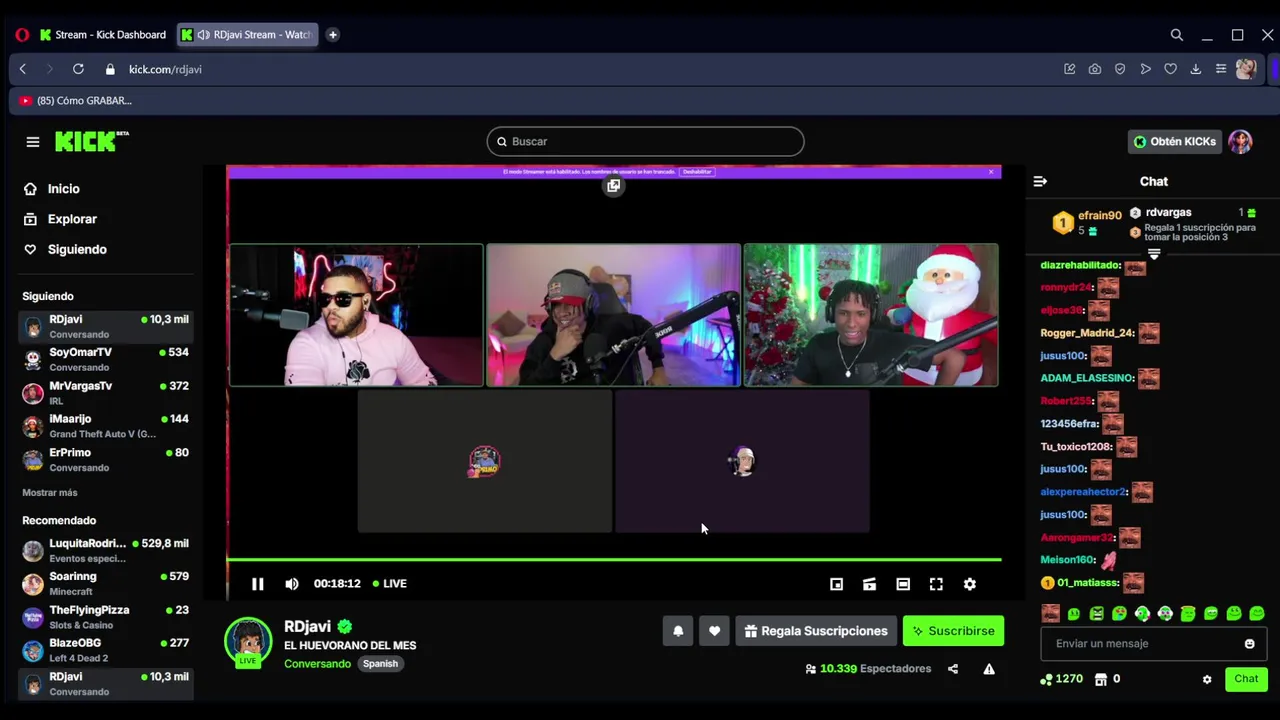Screen dimensions: 1280x720
Task: Open a new browser tab
Action: point(333,35)
